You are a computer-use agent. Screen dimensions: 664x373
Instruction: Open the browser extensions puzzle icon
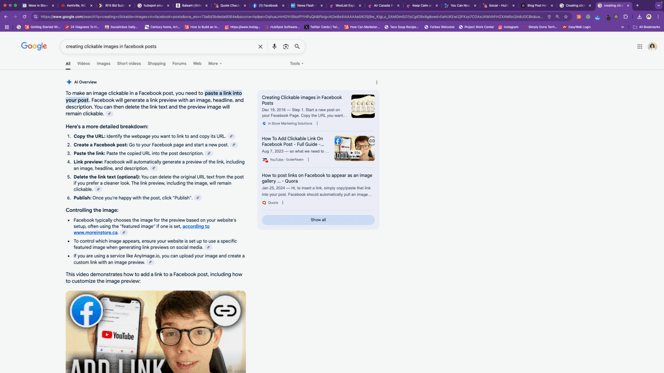pyautogui.click(x=625, y=17)
